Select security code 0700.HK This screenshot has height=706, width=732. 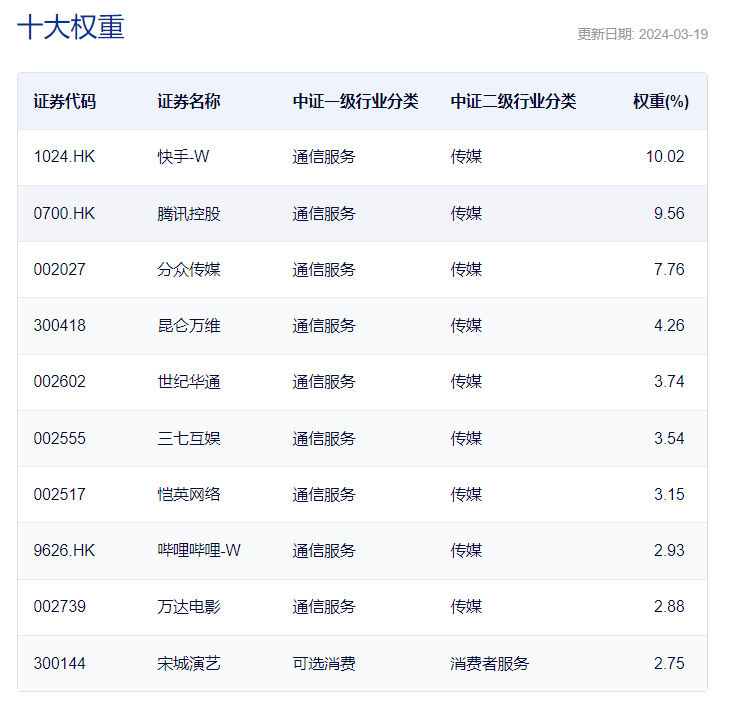click(x=64, y=213)
